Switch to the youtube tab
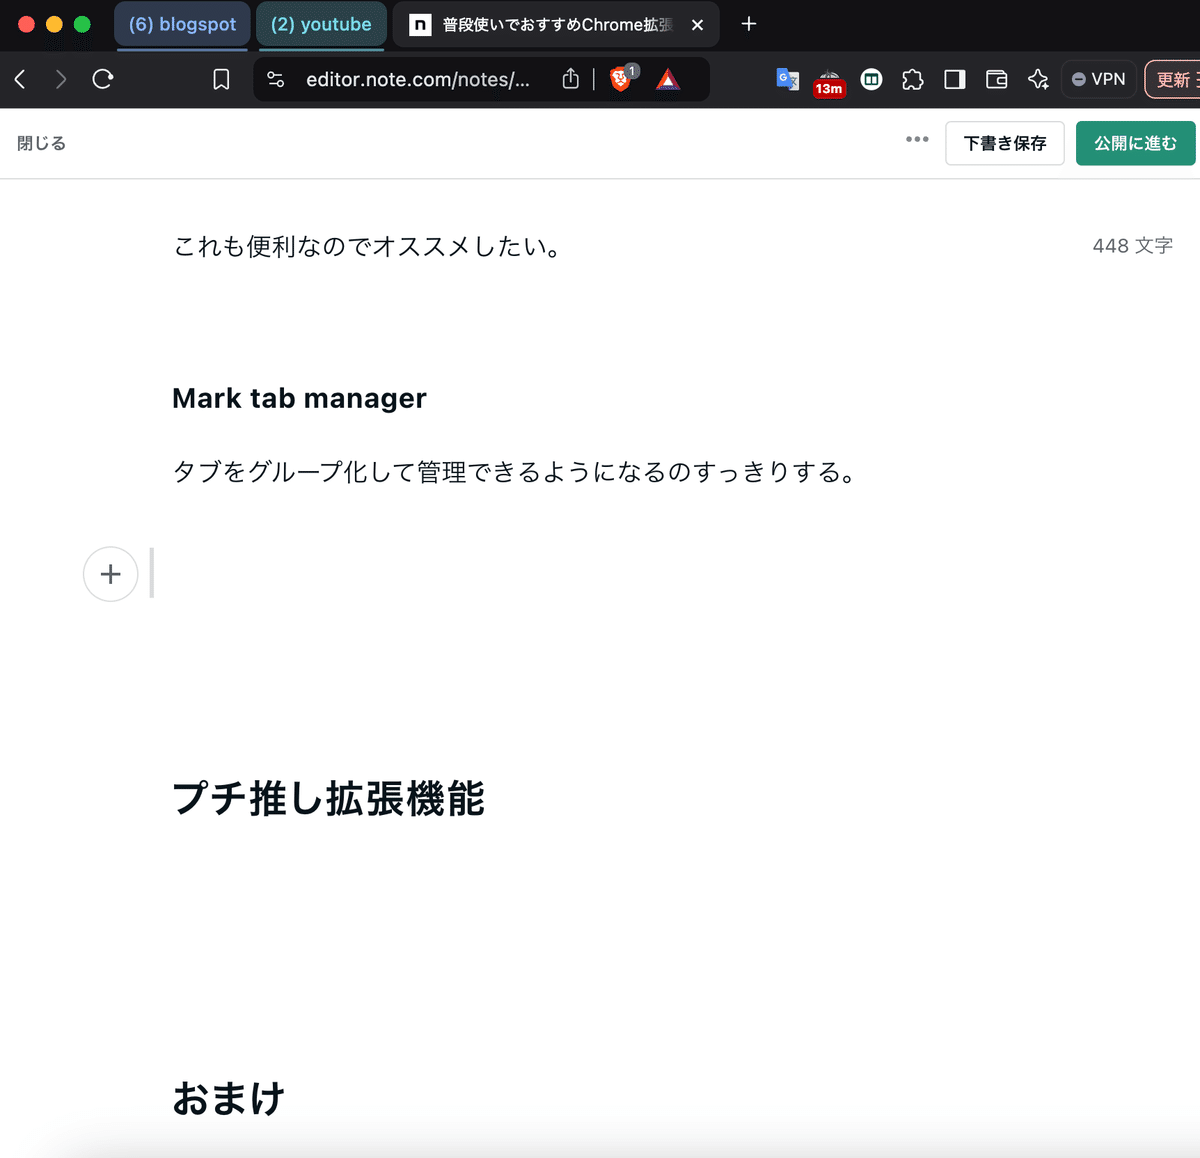Screen dimensions: 1200x1158 pyautogui.click(x=321, y=24)
